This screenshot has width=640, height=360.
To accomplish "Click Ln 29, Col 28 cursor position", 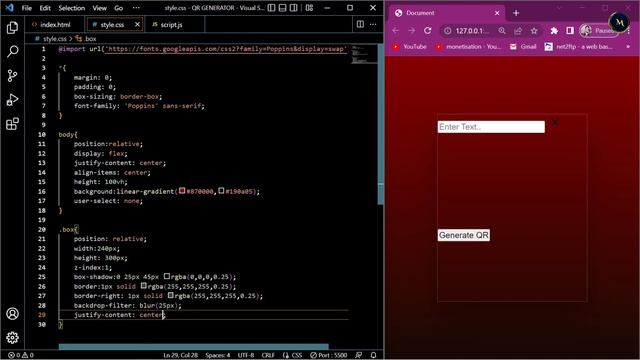I will click(180, 355).
